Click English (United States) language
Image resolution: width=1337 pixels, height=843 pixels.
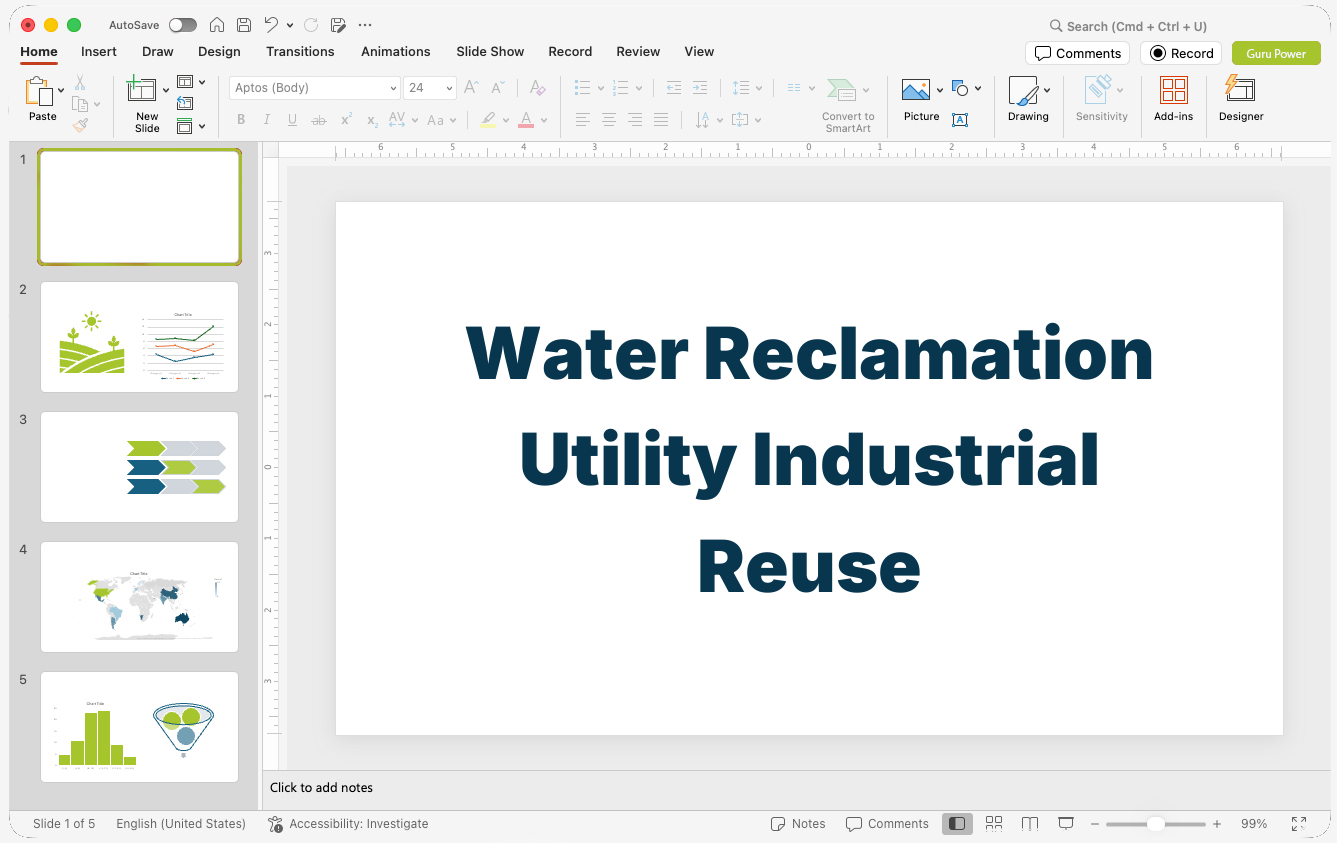[181, 824]
